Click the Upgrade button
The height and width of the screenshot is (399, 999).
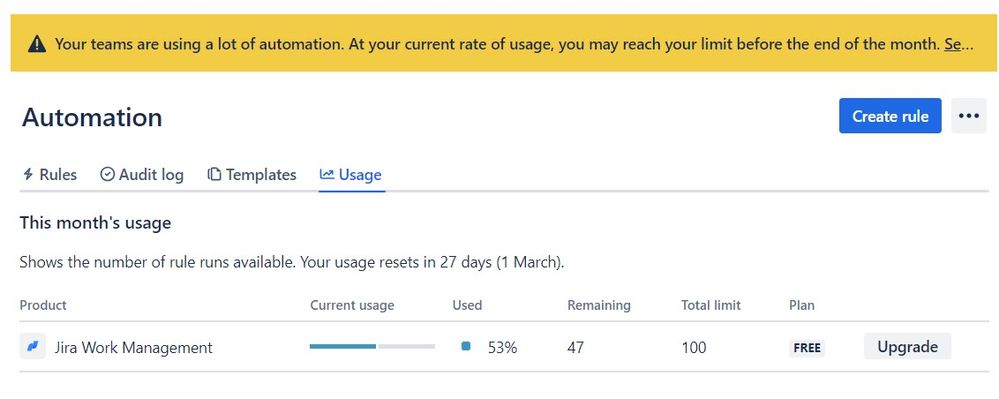click(x=907, y=347)
